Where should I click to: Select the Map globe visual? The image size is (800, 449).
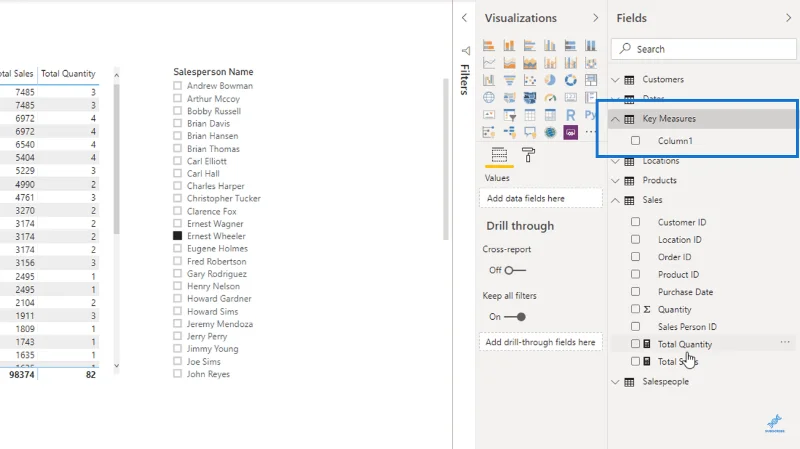coord(489,97)
